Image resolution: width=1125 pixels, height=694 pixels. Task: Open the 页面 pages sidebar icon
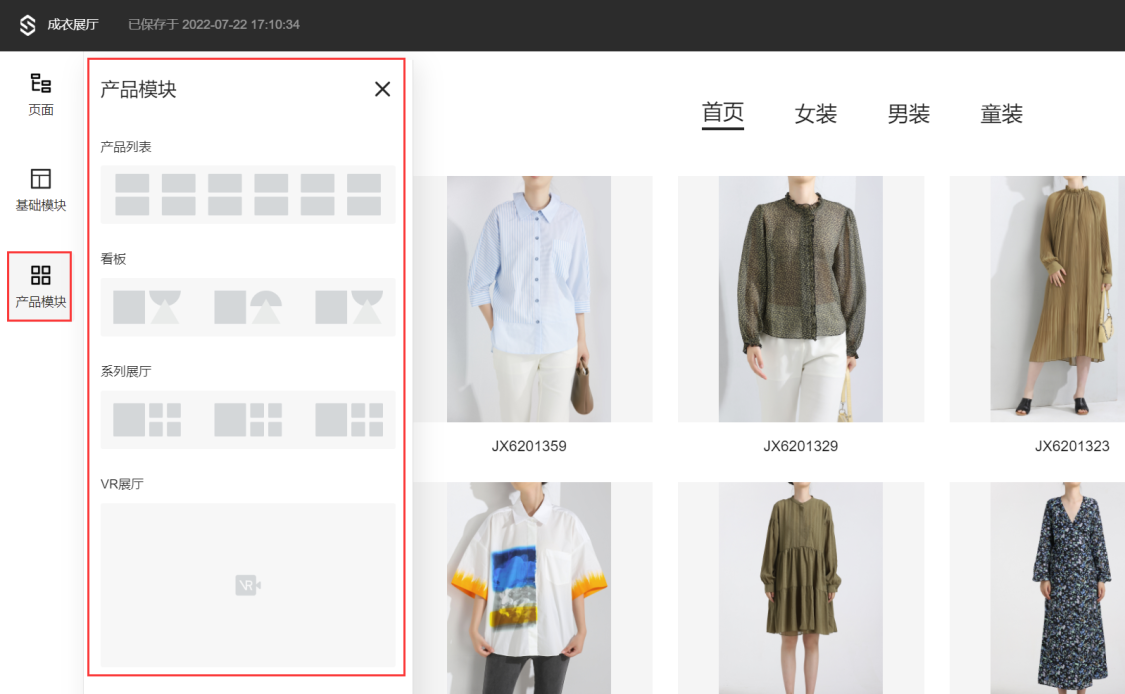(40, 94)
